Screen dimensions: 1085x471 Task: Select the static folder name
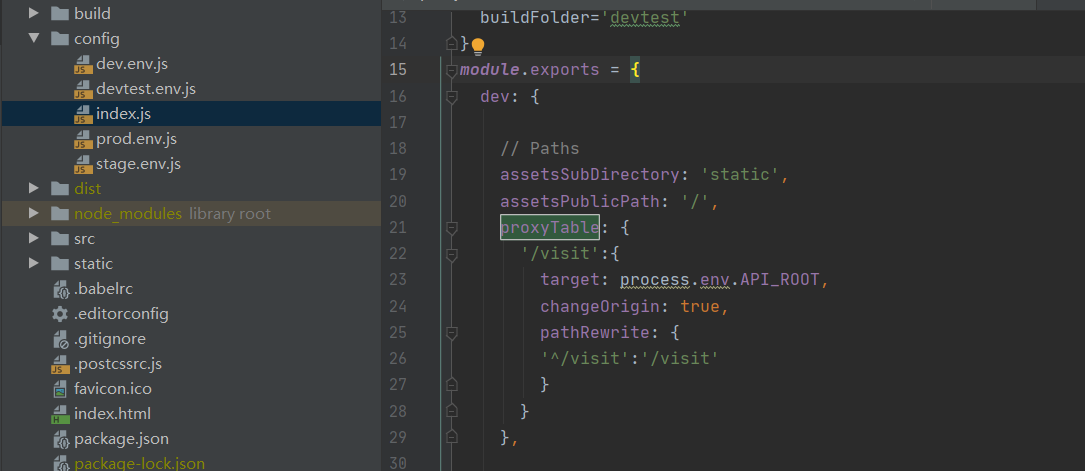[93, 264]
